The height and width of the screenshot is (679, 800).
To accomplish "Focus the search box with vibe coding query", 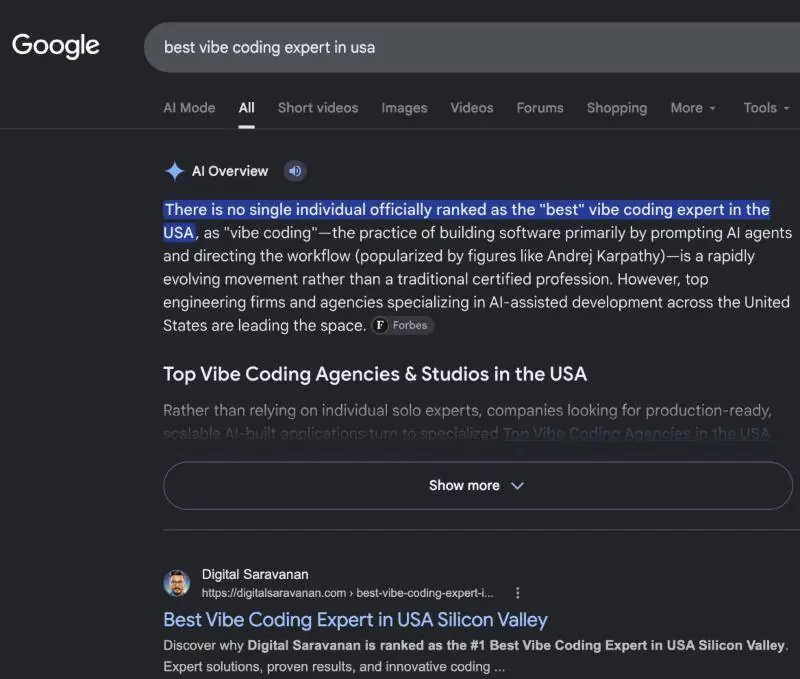I will click(472, 47).
